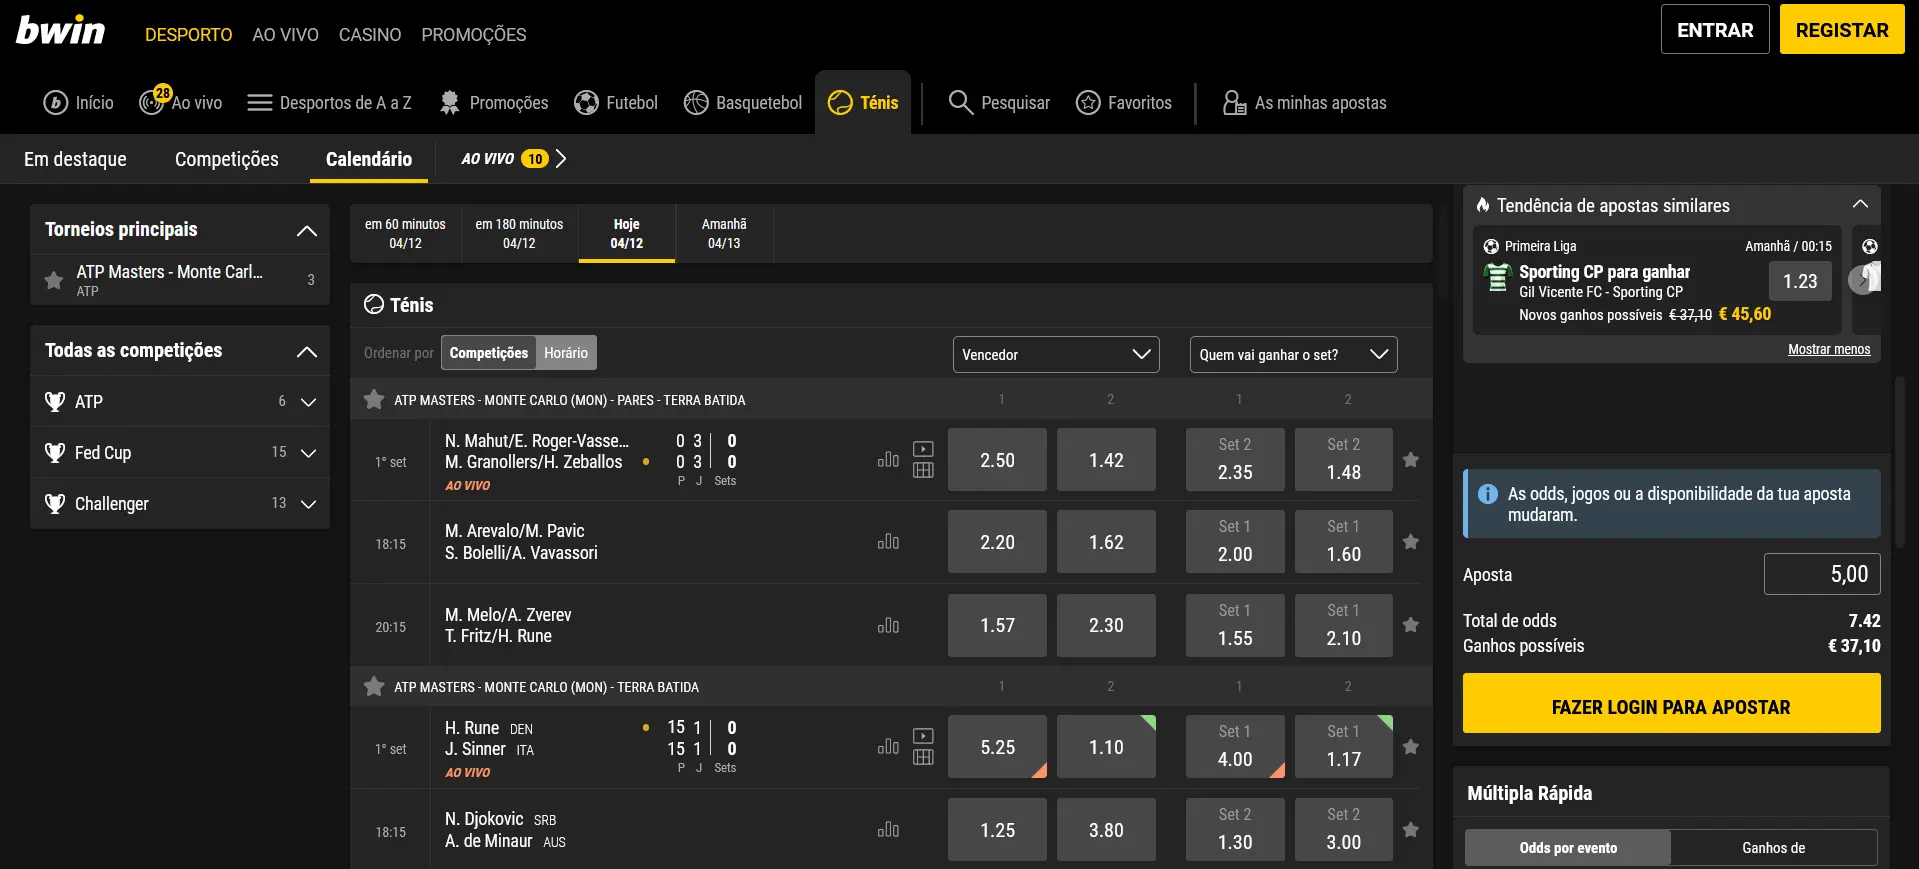The height and width of the screenshot is (869, 1919).
Task: Go to Início navigation item
Action: point(78,103)
